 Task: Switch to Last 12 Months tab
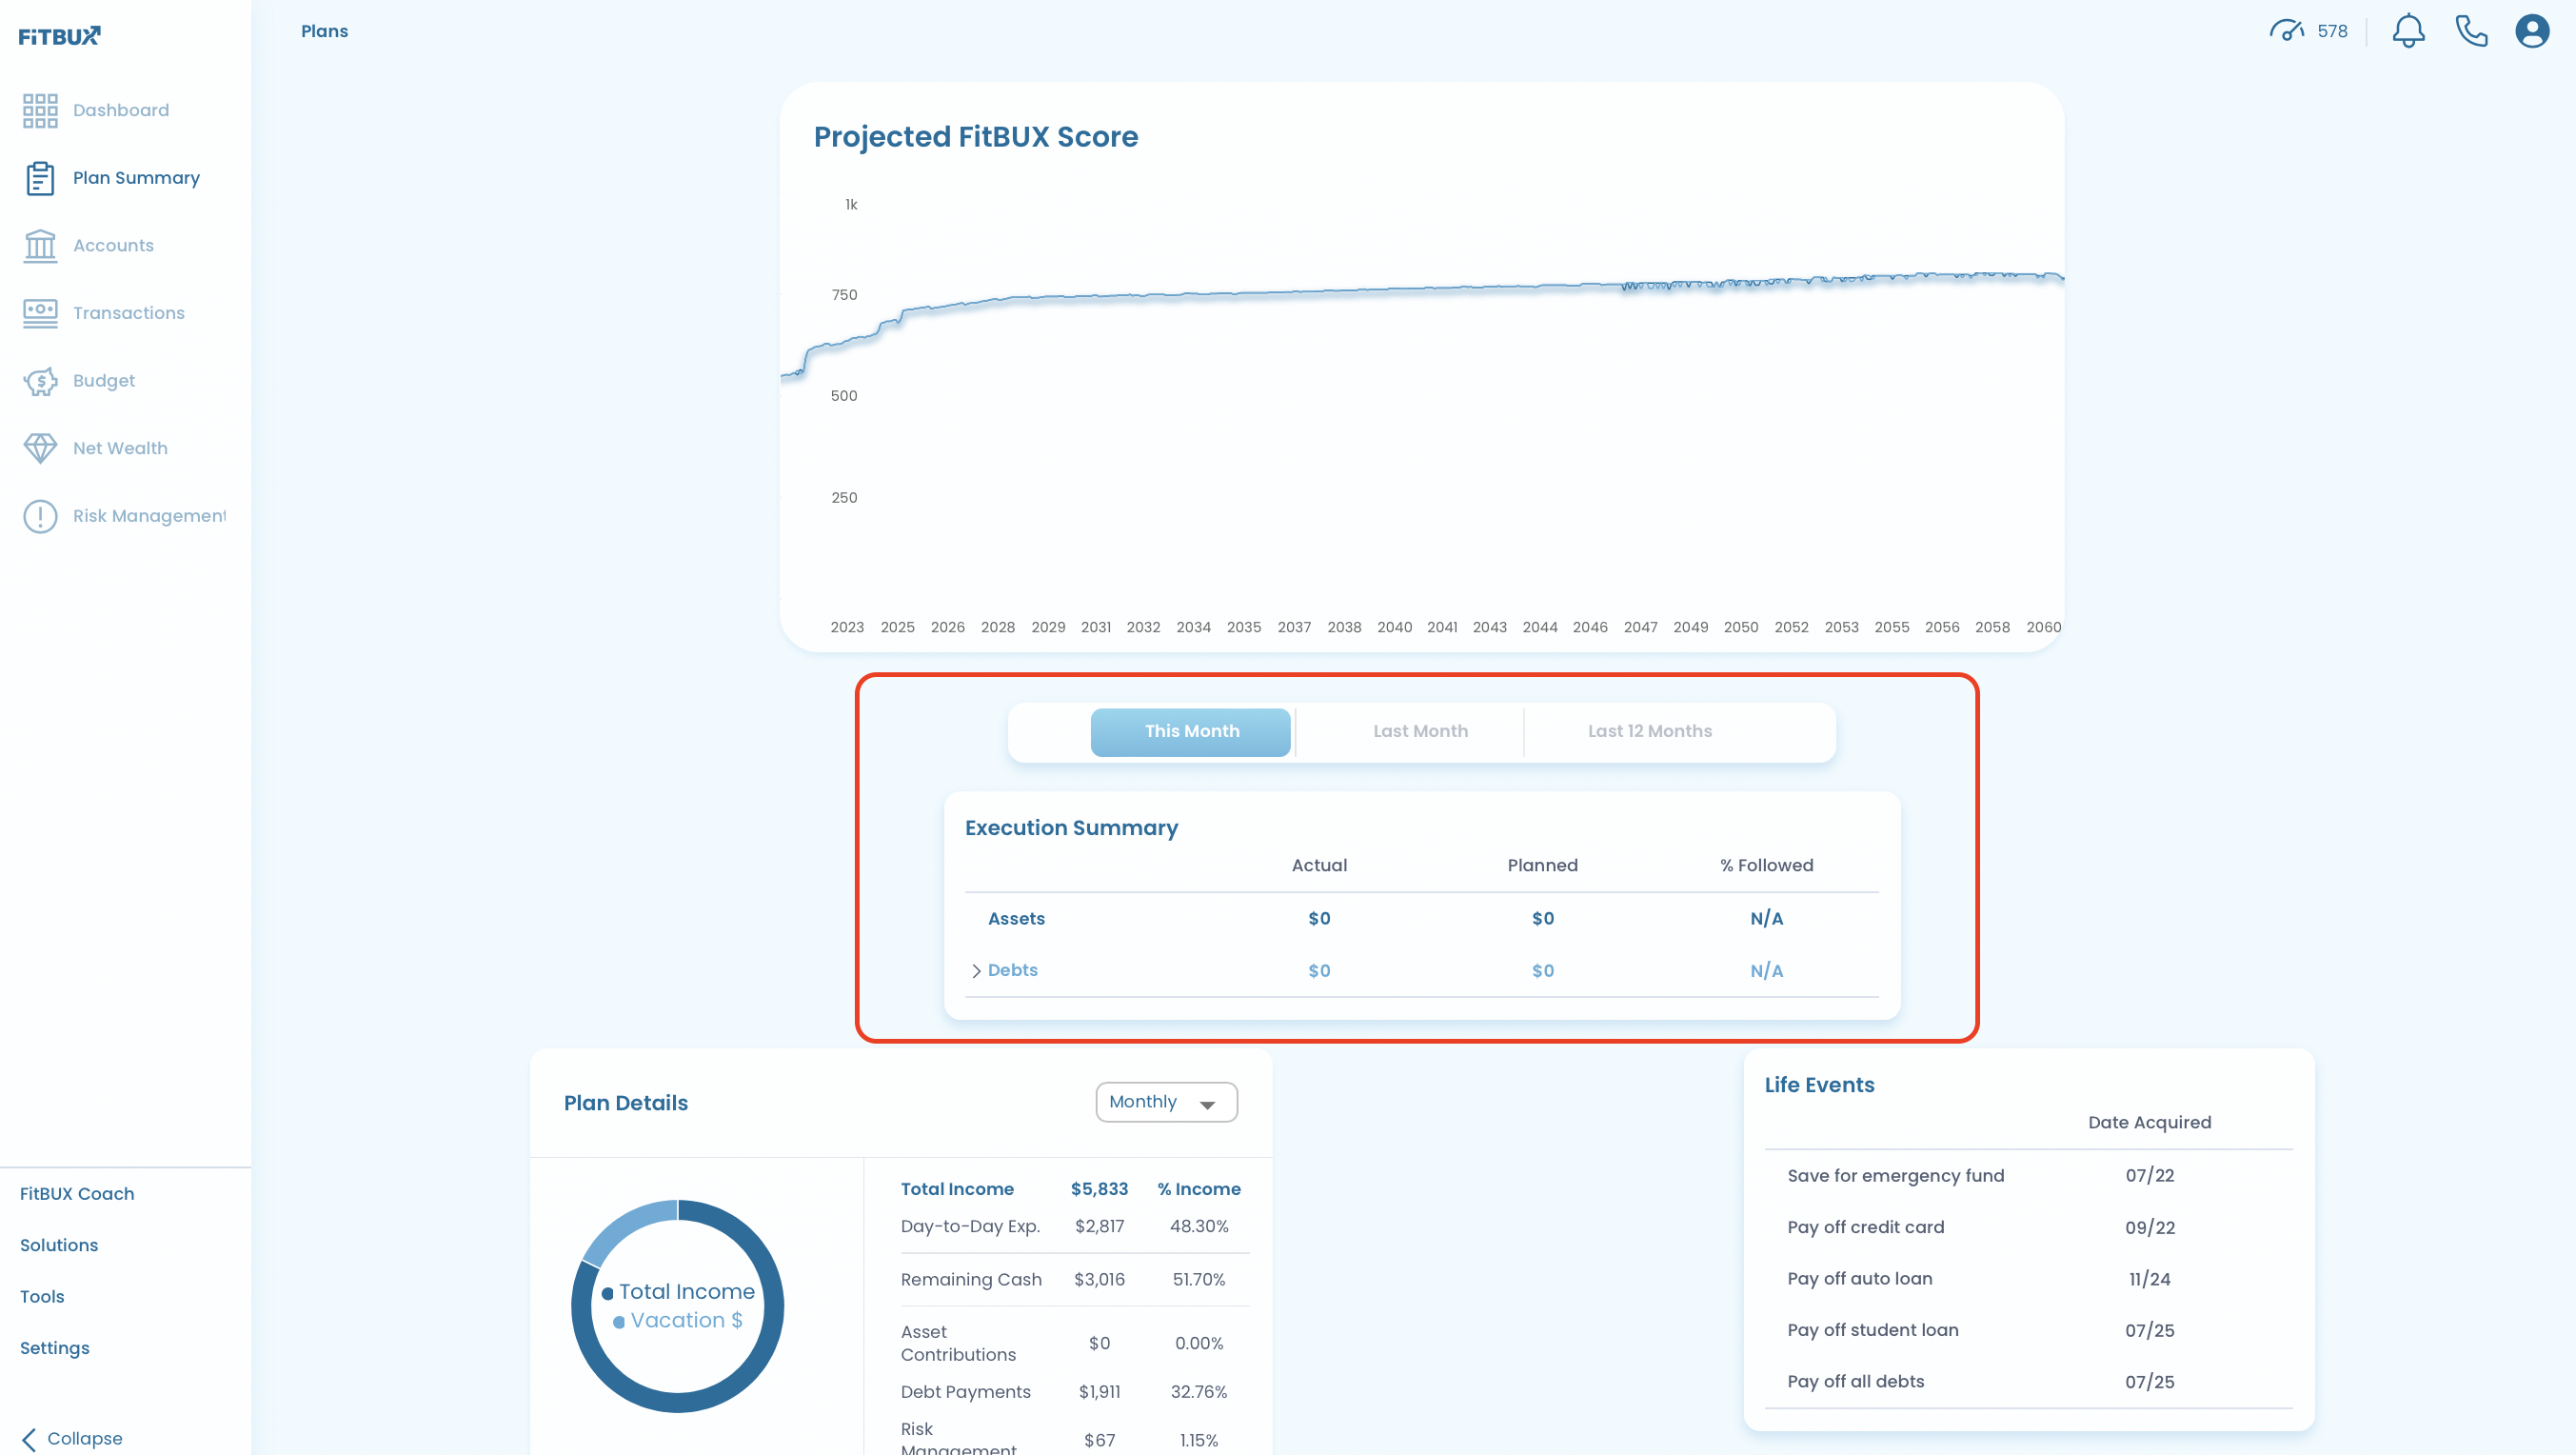tap(1650, 732)
